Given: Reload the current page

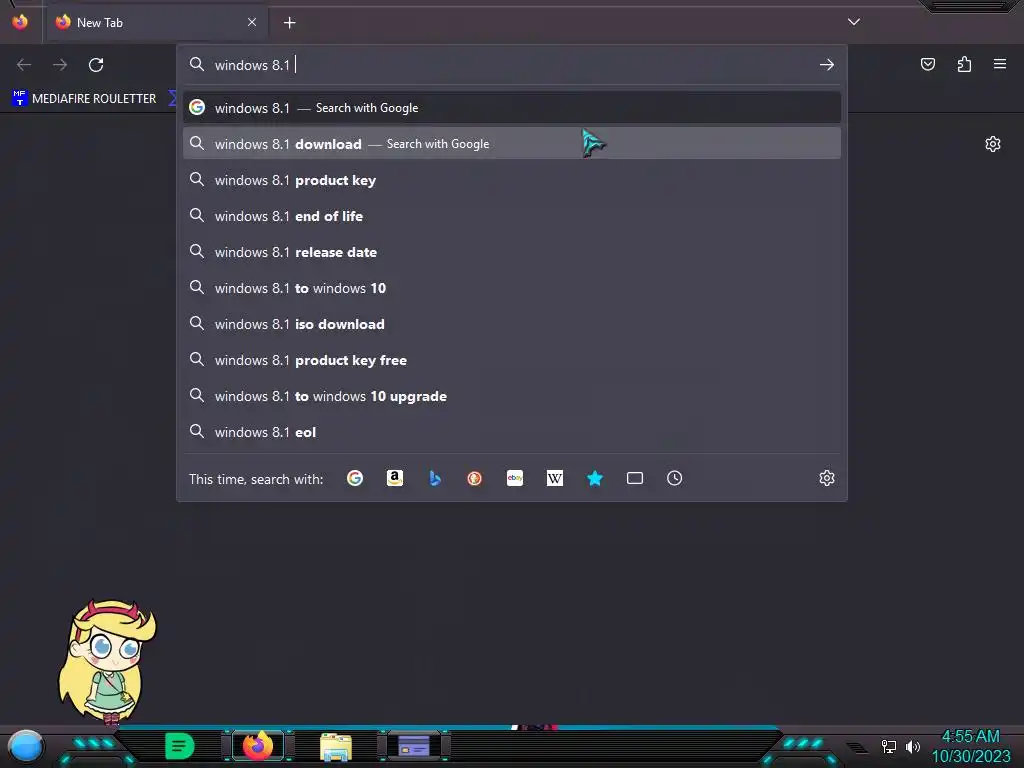Looking at the screenshot, I should click(x=96, y=65).
